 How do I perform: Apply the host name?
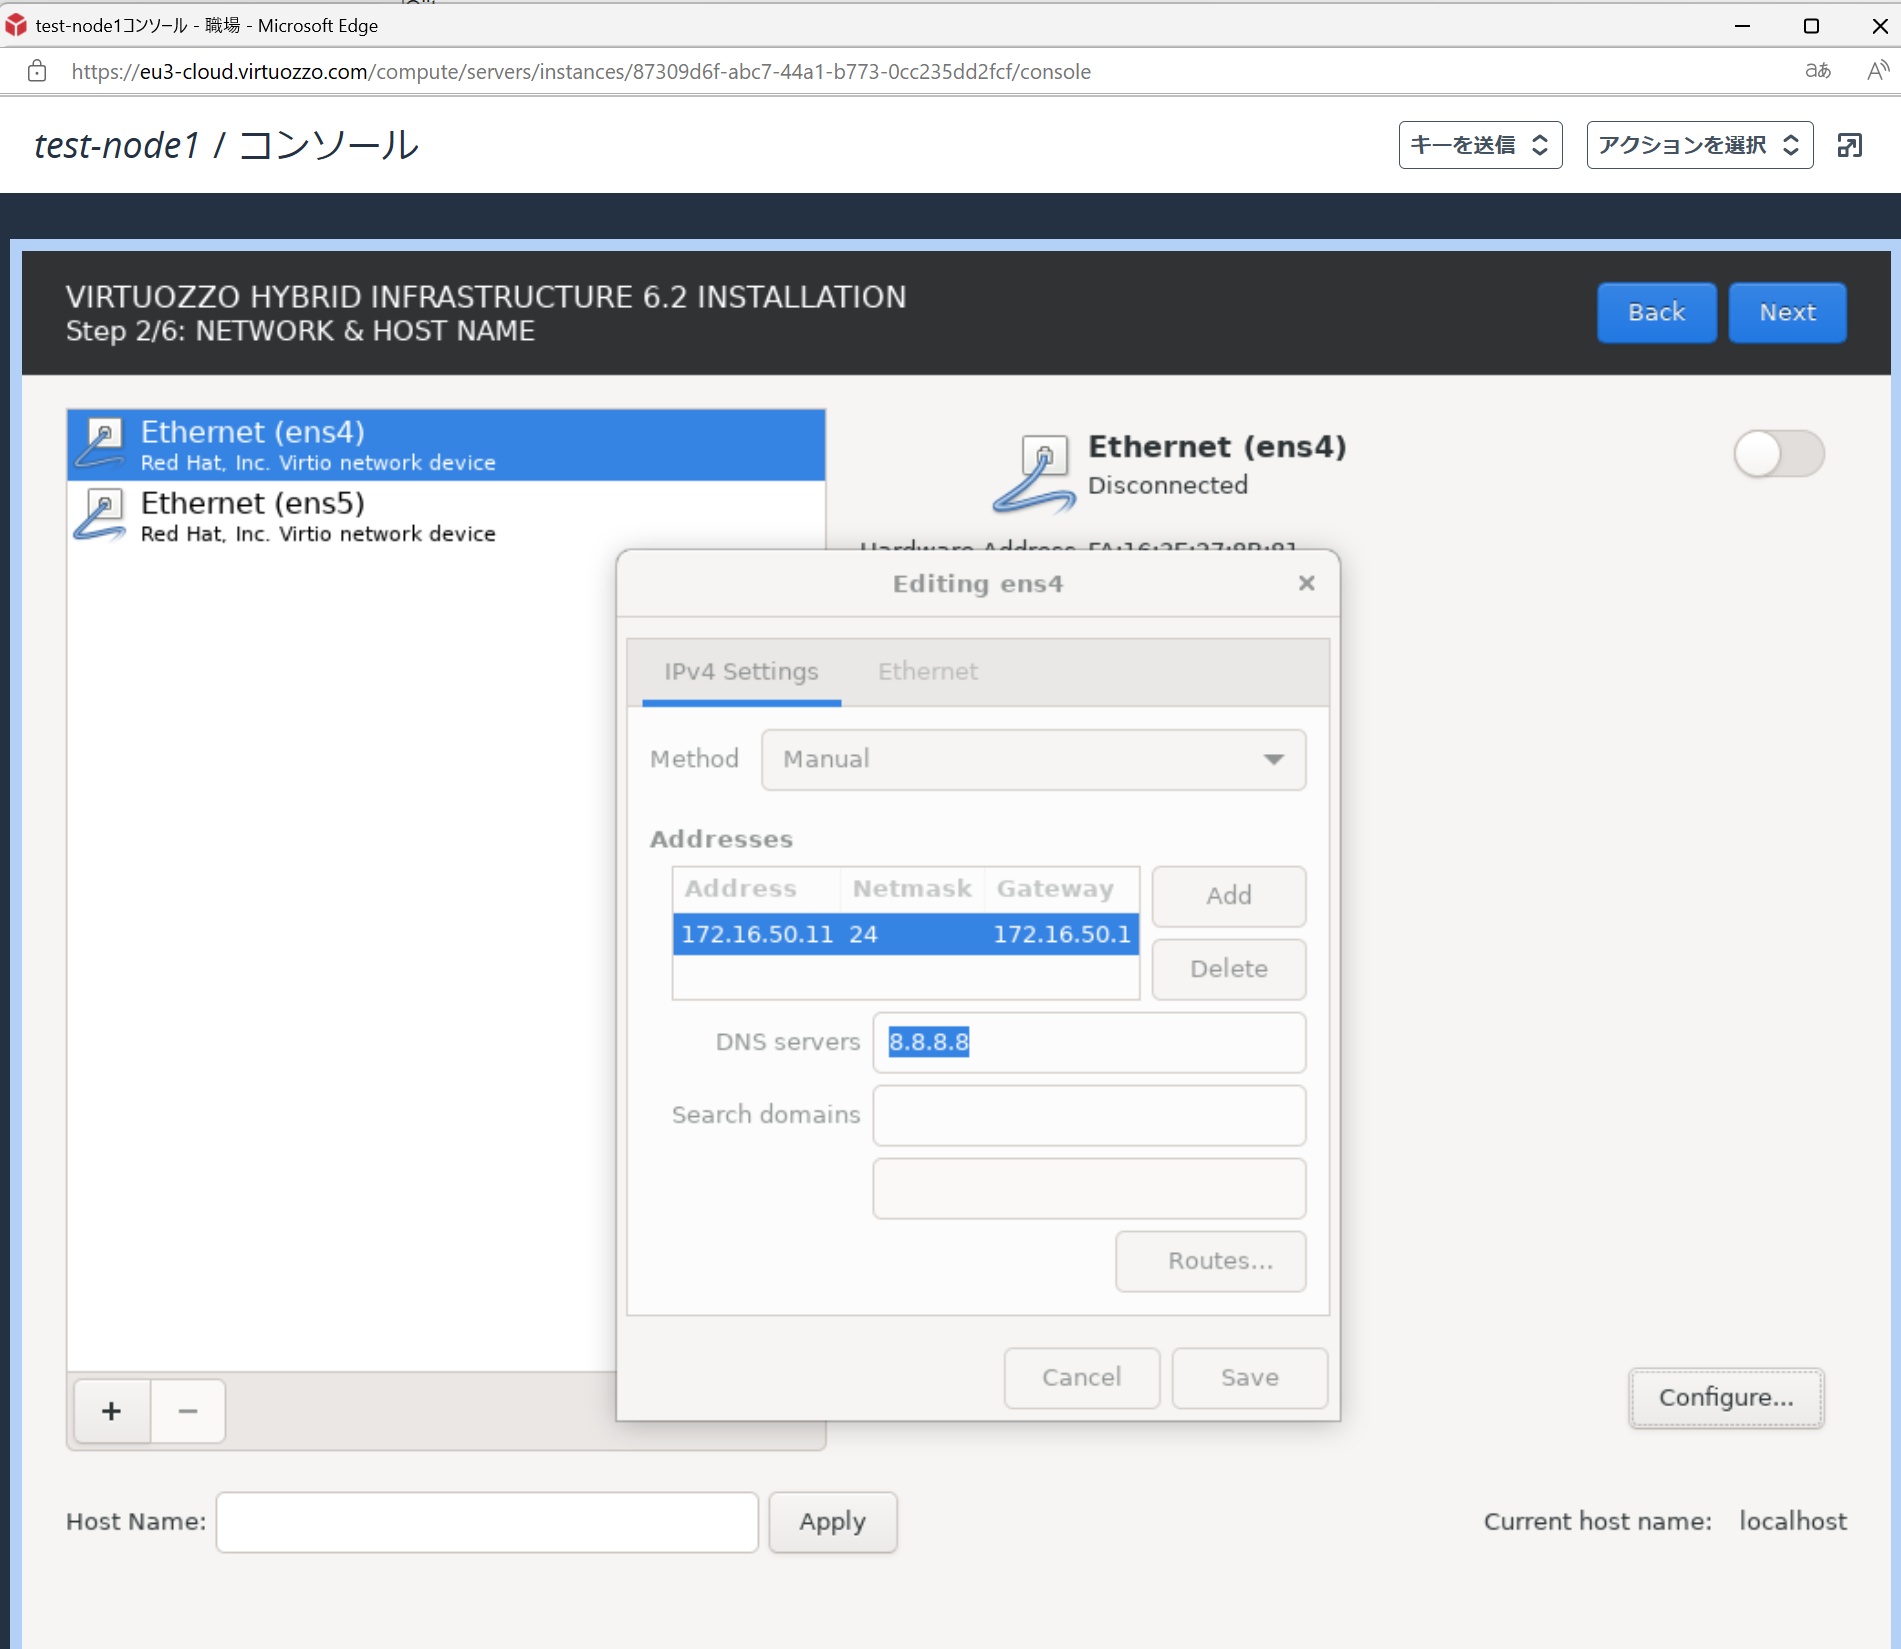click(832, 1522)
